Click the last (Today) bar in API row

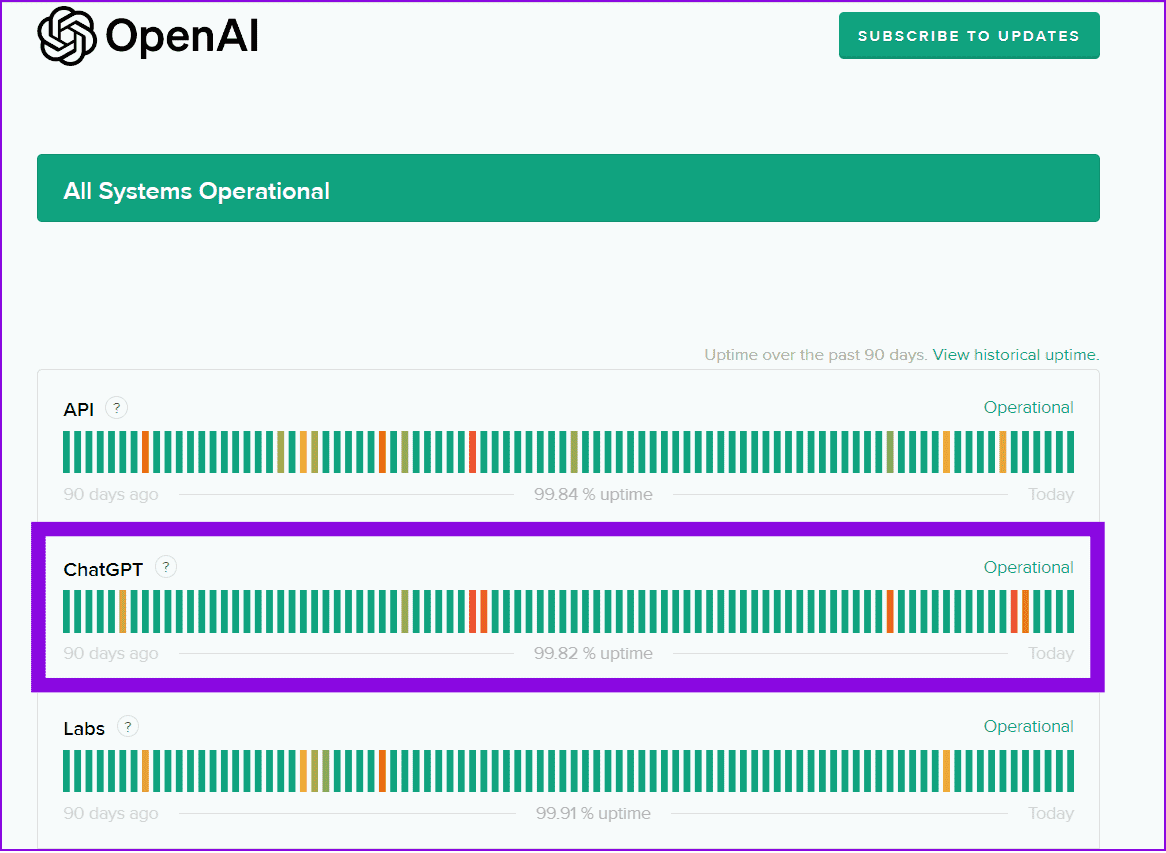(1070, 451)
